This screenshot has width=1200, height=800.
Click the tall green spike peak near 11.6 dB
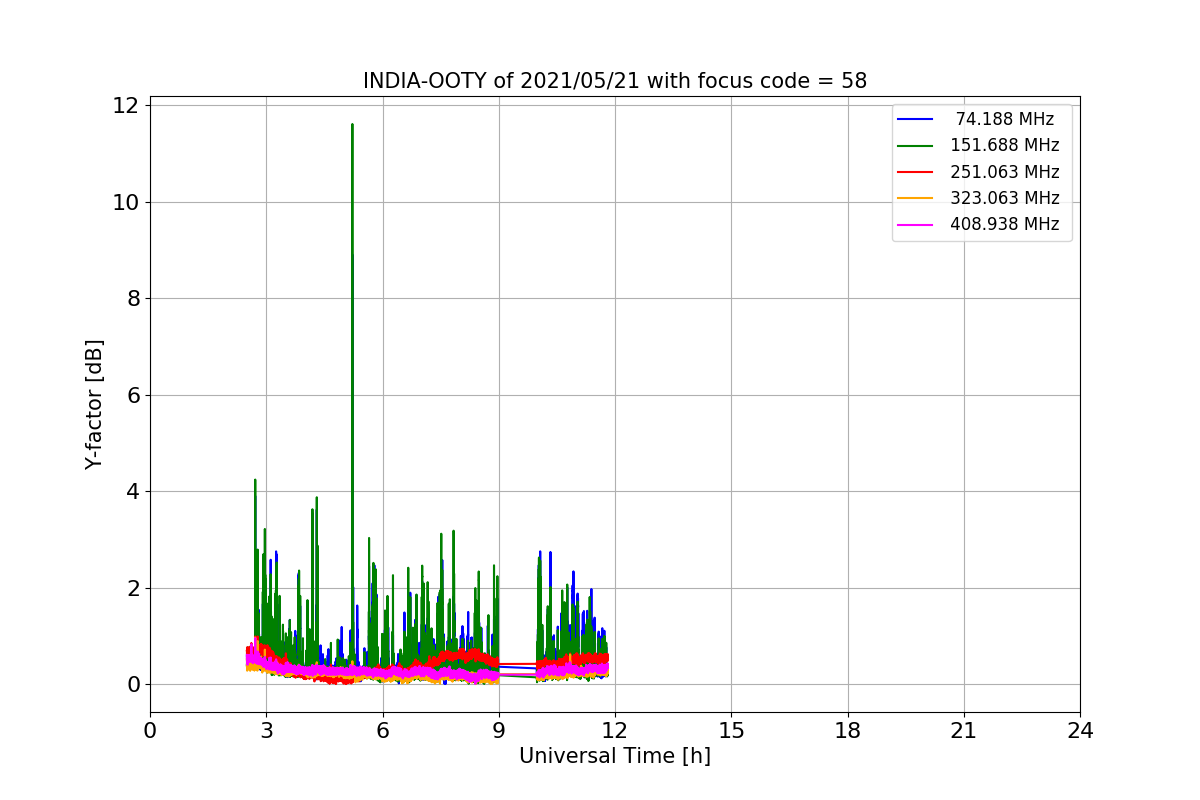[352, 126]
